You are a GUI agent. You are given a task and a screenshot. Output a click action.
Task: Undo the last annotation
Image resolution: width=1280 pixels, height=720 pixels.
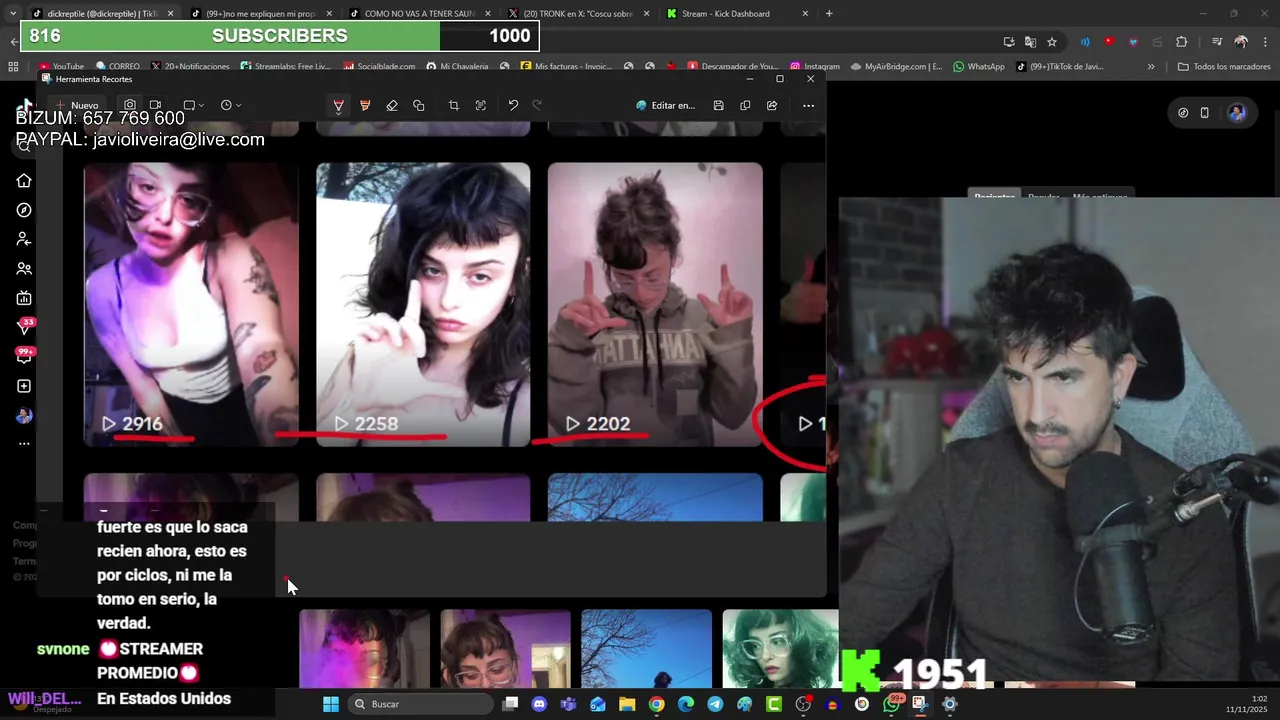click(x=513, y=105)
